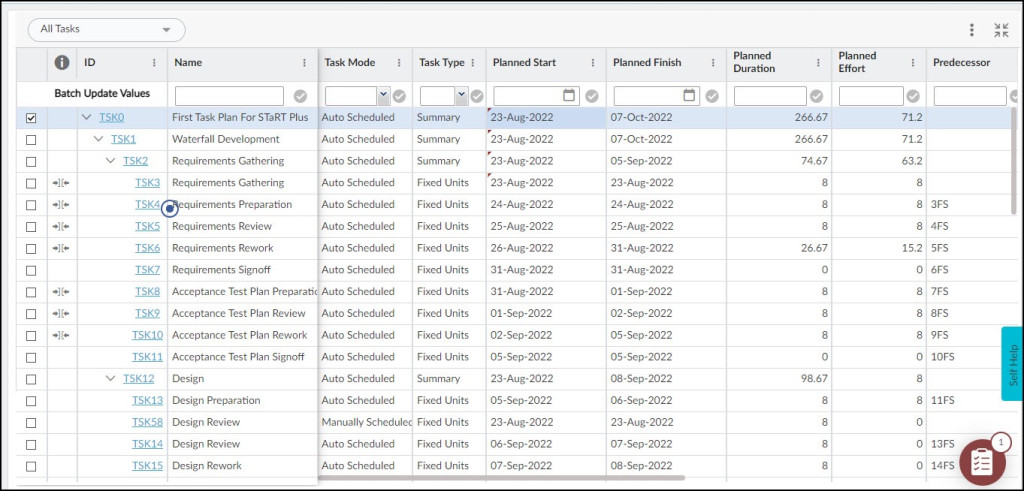Select checkbox for TSK7 Requirements Signoff
1024x491 pixels.
(x=31, y=270)
